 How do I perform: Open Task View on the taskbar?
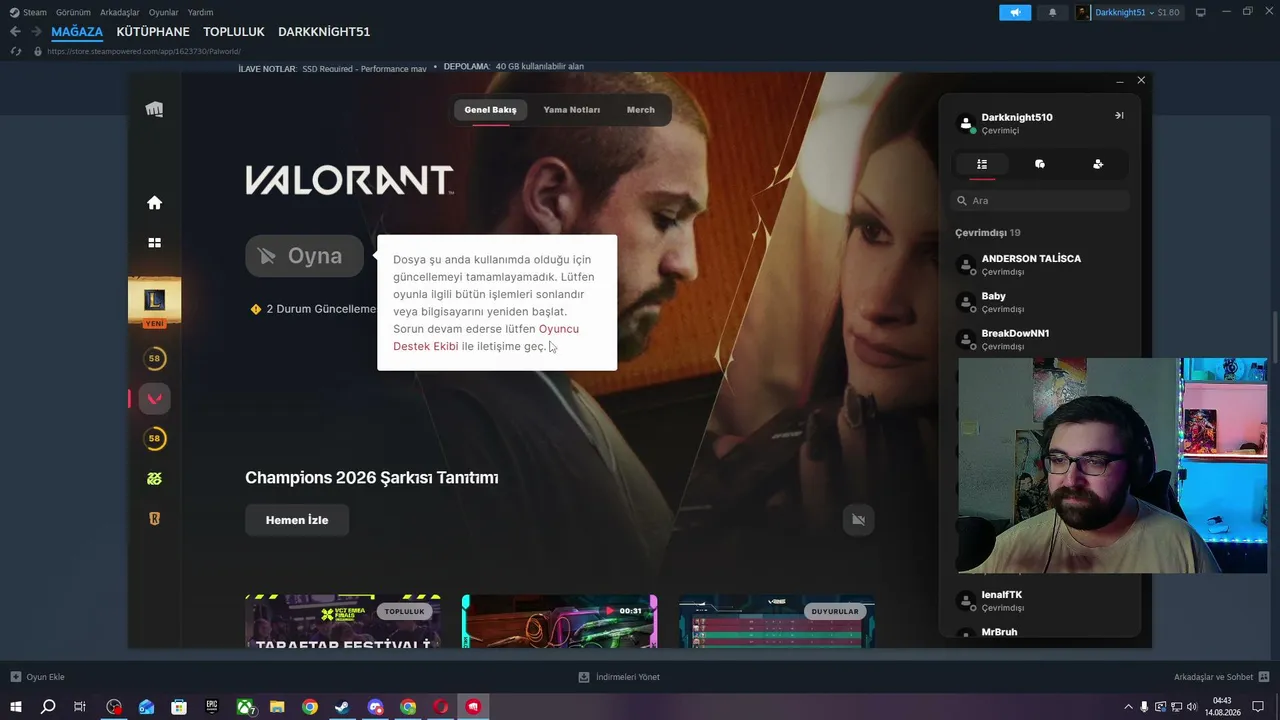(80, 707)
